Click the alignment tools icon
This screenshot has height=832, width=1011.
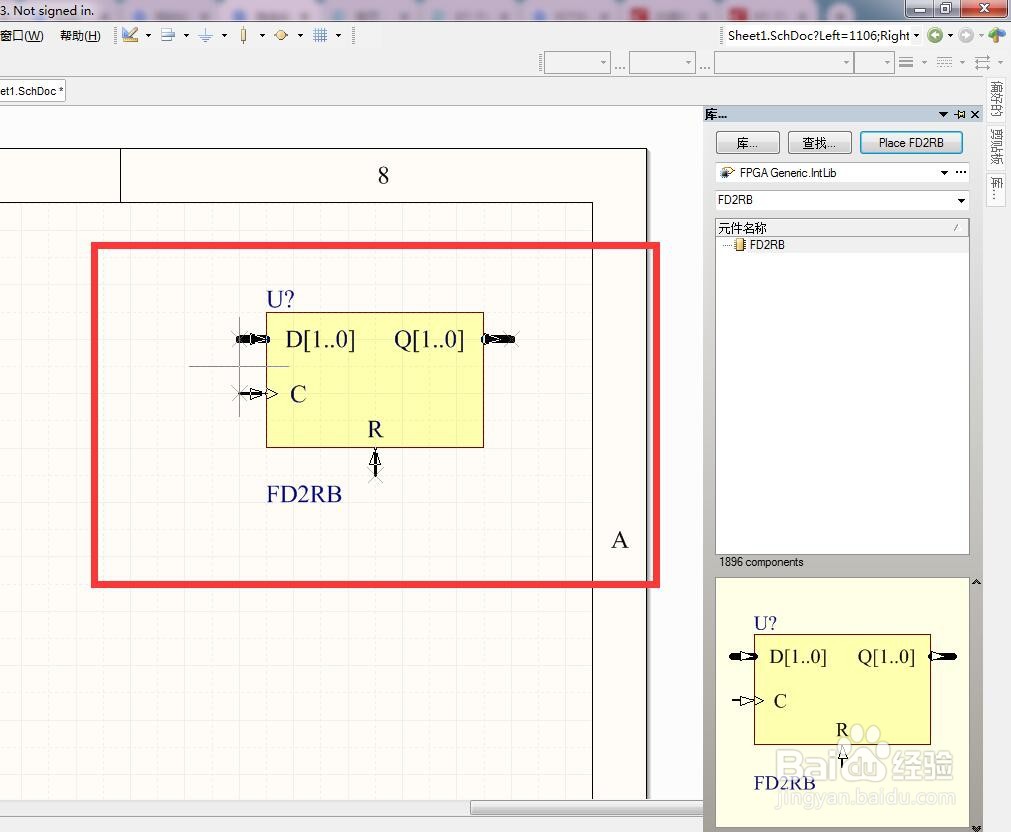coord(168,35)
